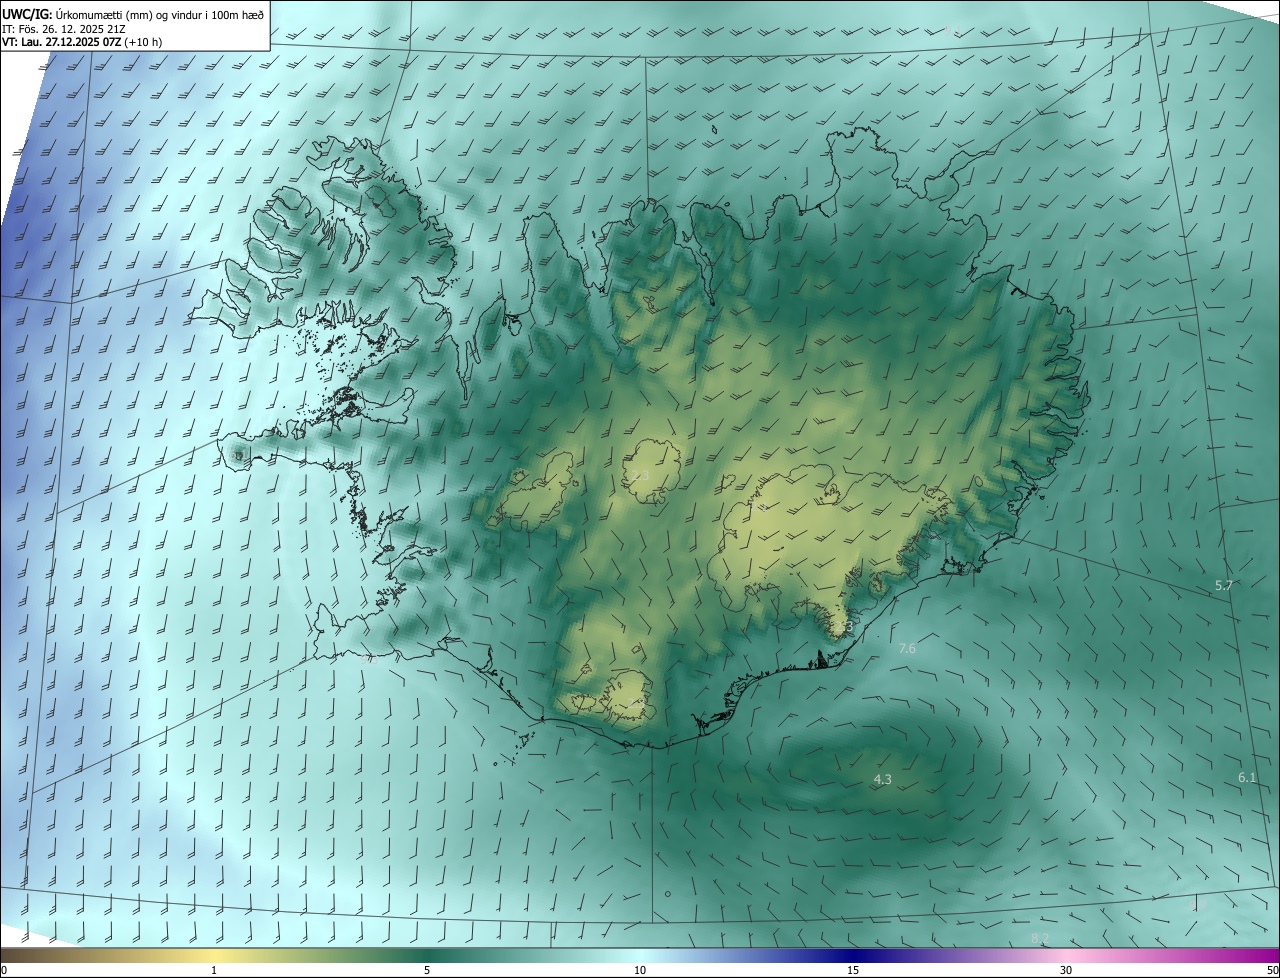1280x978 pixels.
Task: Click the pale yellow segment of the color bar
Action: pos(214,956)
